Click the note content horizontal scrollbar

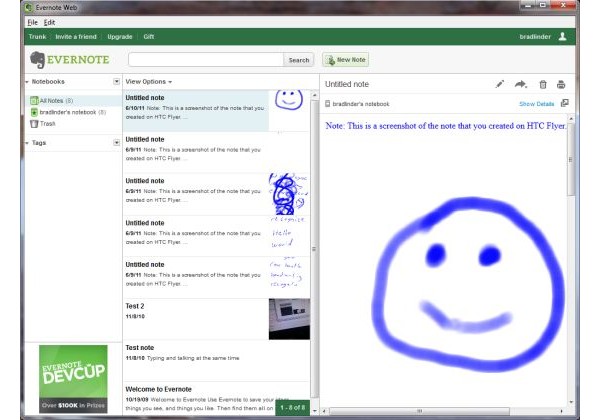click(419, 411)
